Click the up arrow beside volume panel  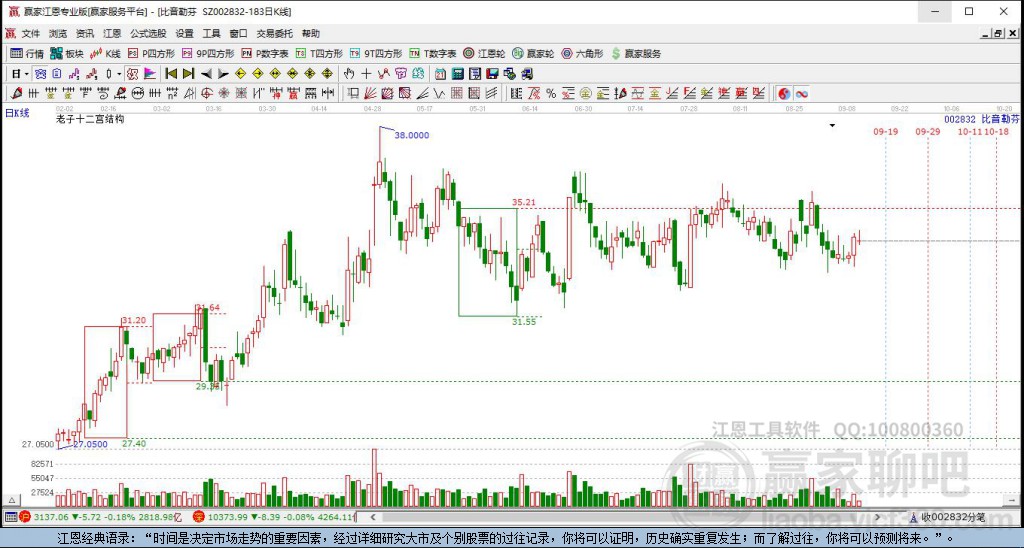pos(10,500)
